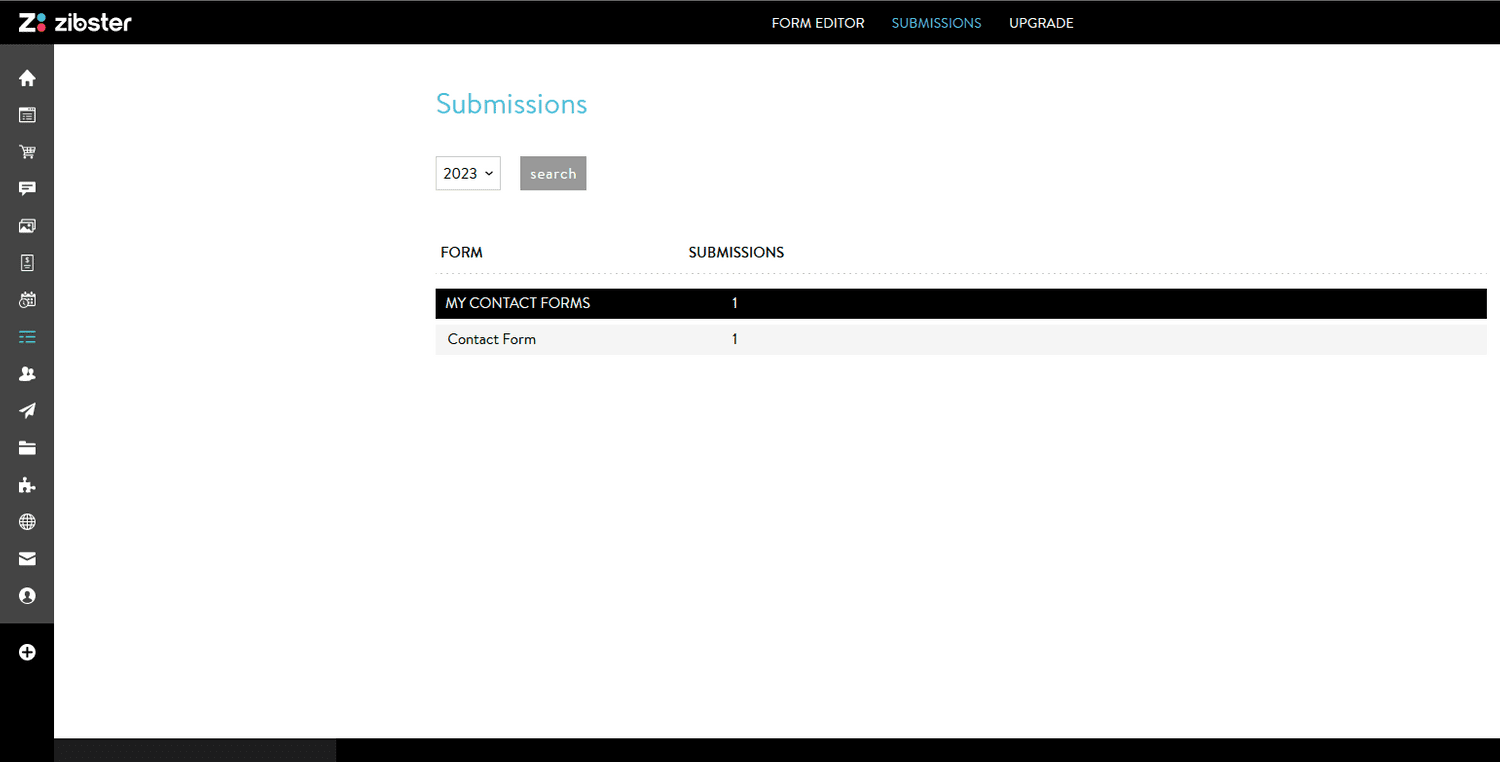Viewport: 1500px width, 762px height.
Task: Click the search button
Action: tap(553, 173)
